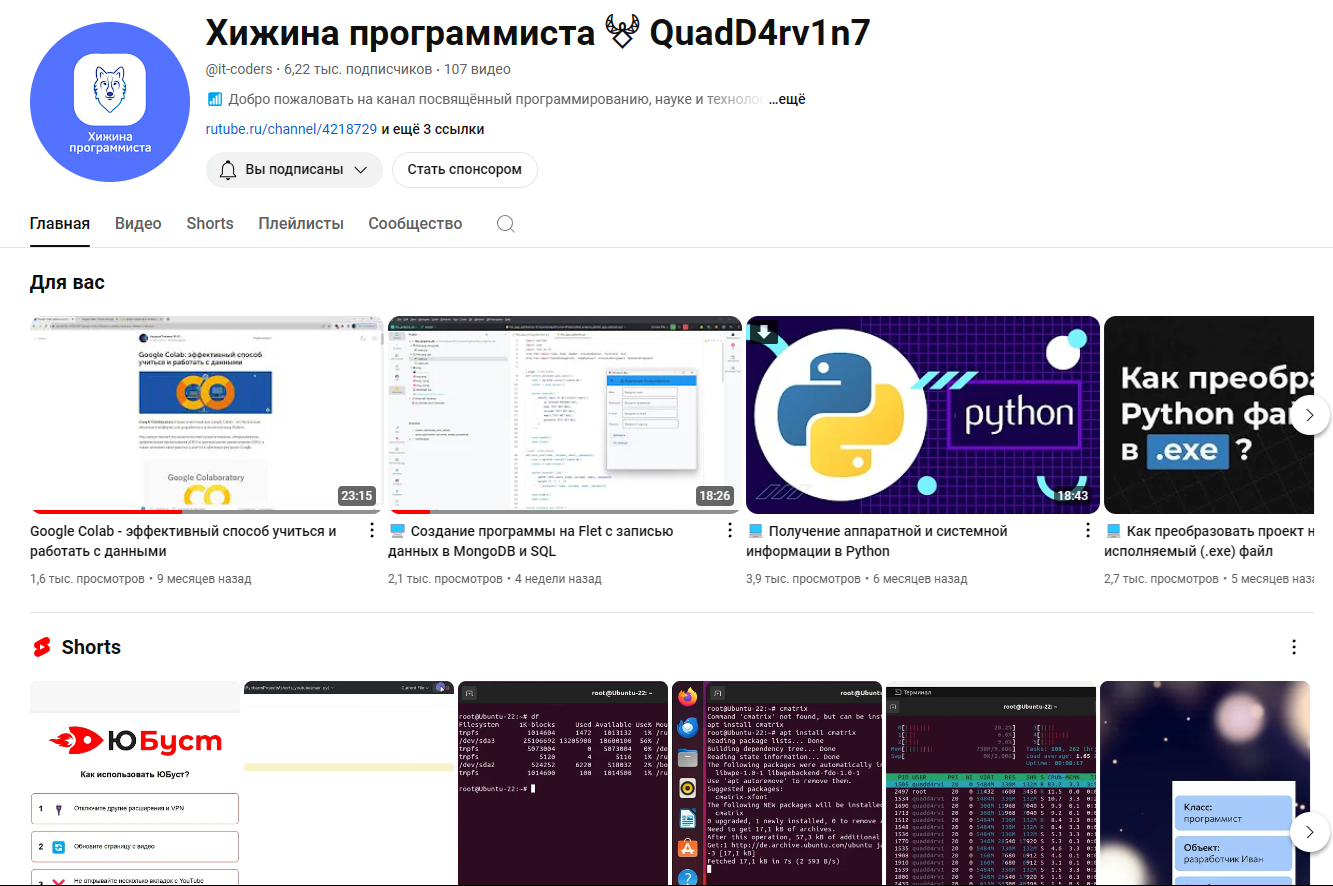Open the ЮБуст Shorts thumbnail
Screen dimensions: 1333x886
(135, 783)
